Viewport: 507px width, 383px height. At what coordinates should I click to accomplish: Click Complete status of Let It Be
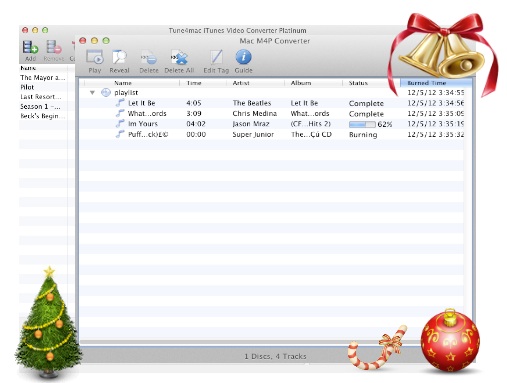366,103
